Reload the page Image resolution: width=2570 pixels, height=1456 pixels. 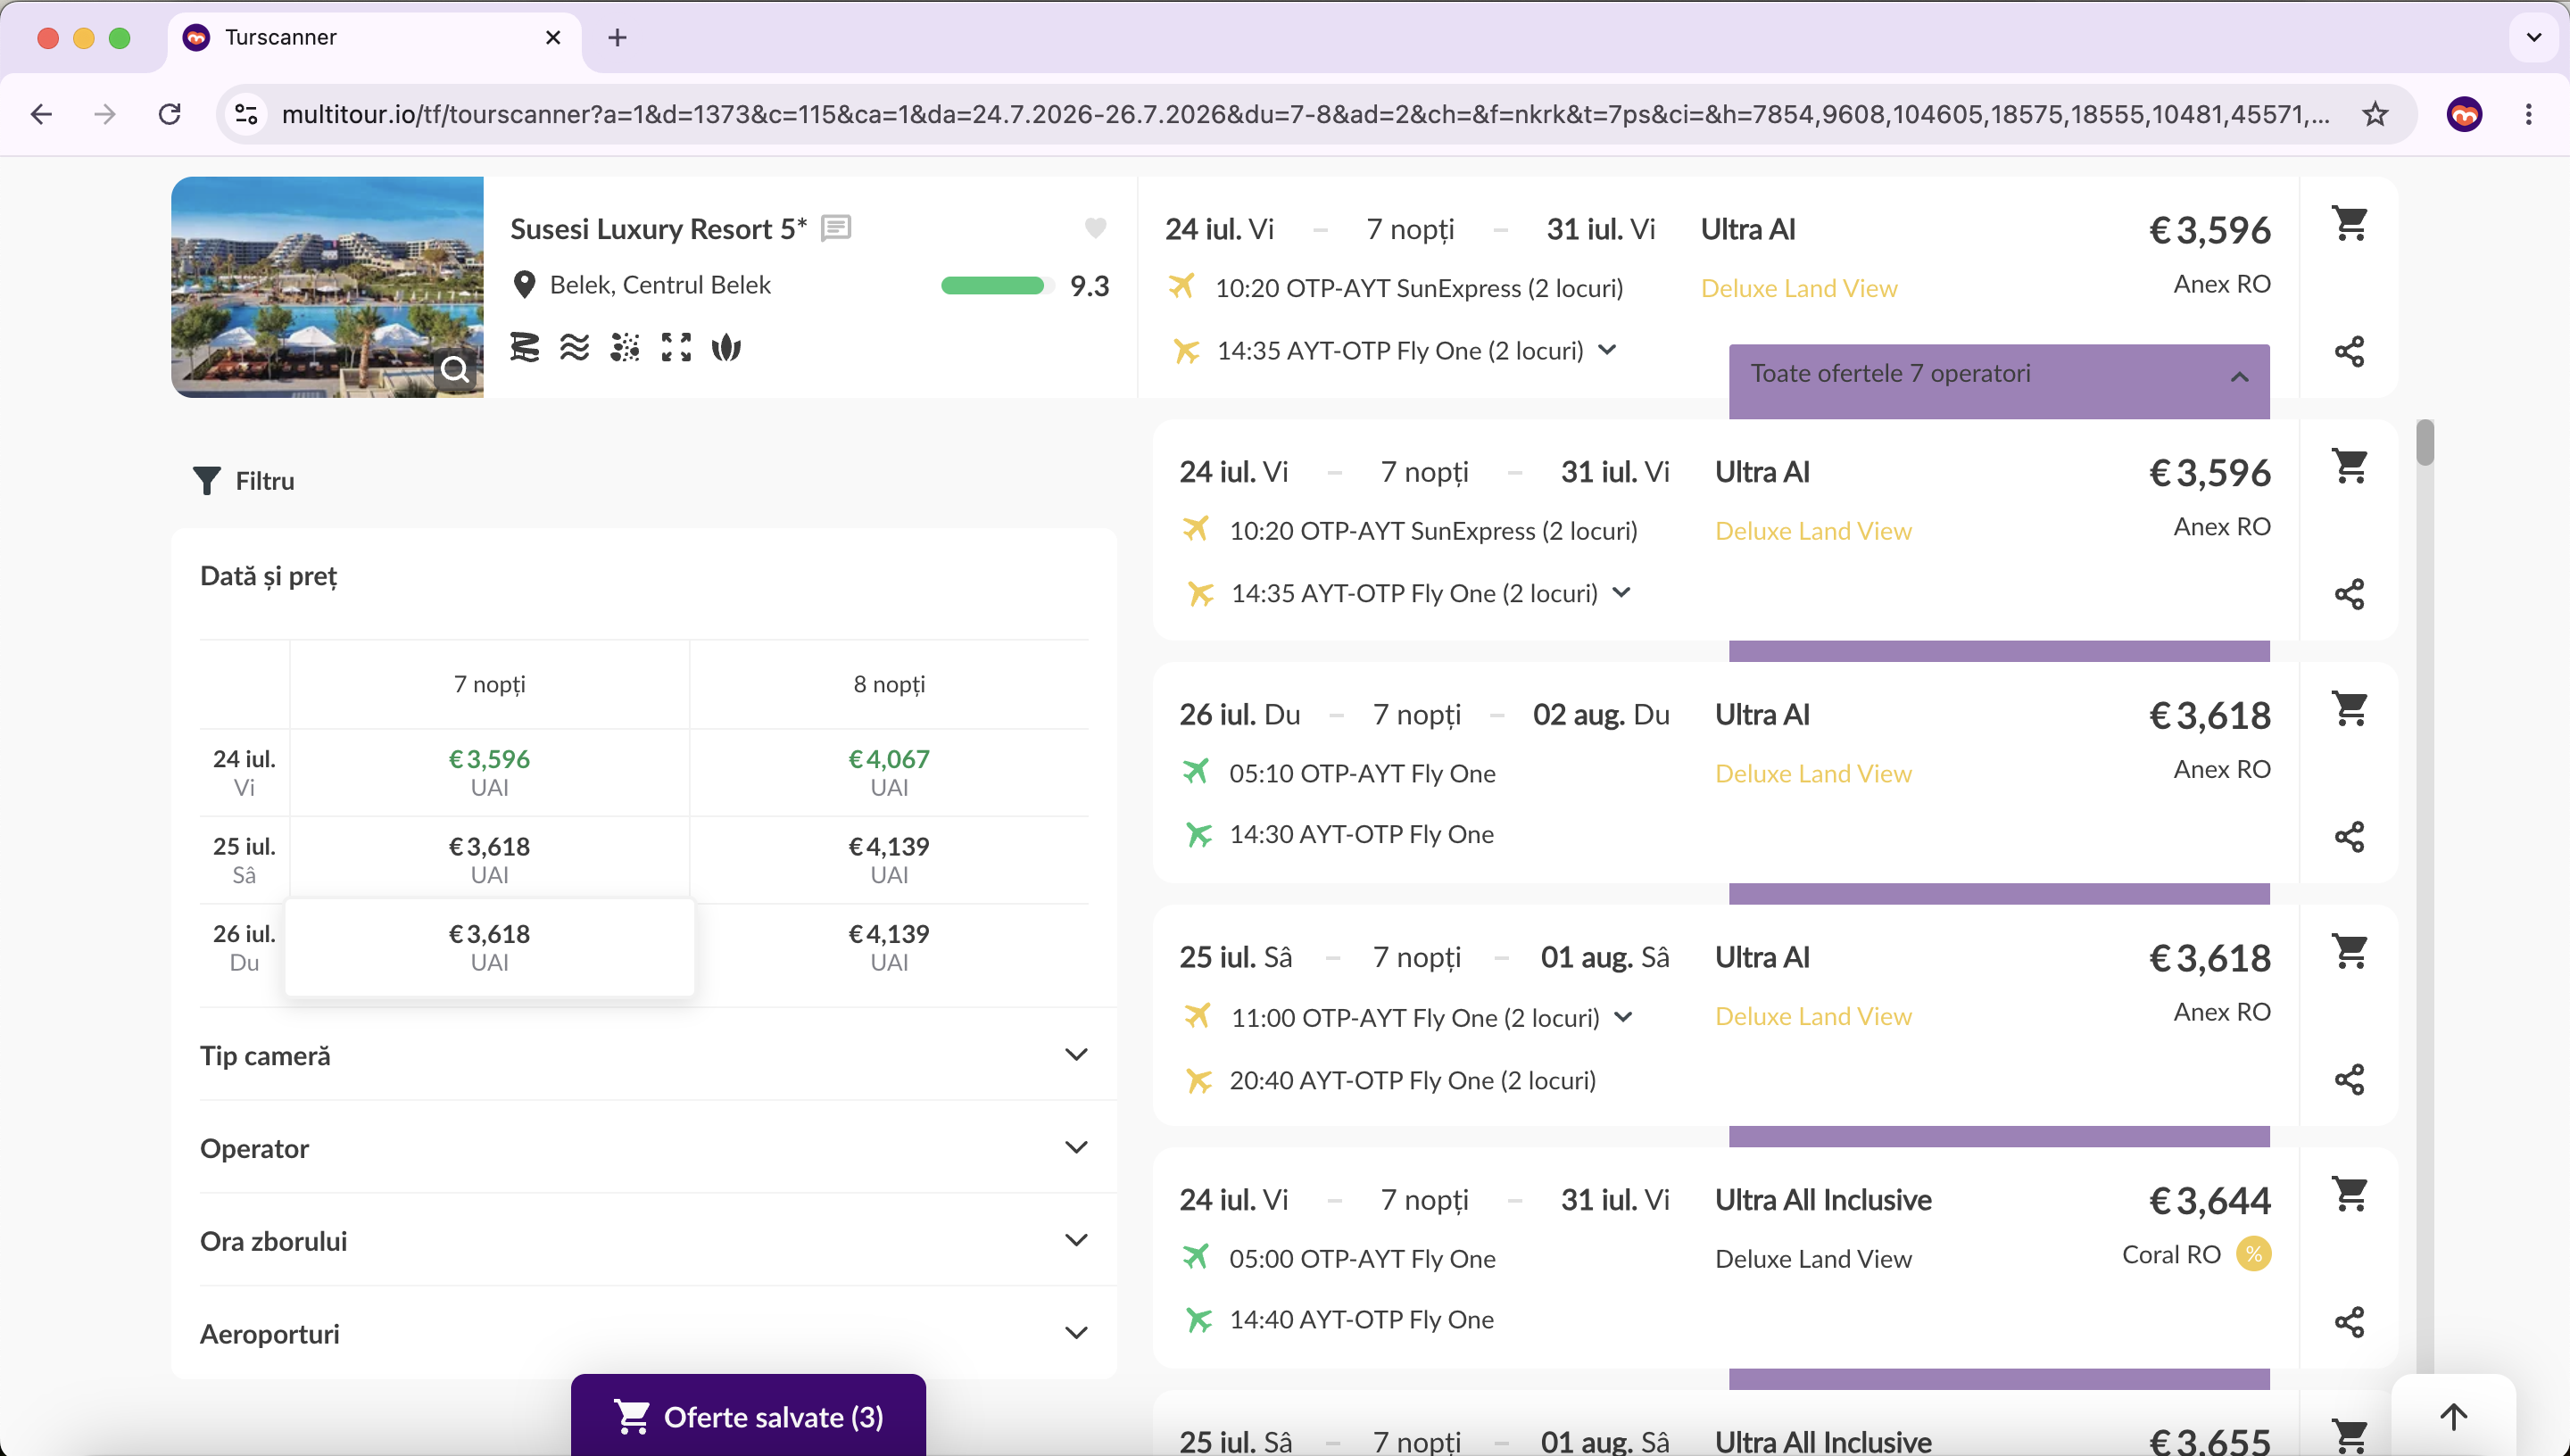170,114
